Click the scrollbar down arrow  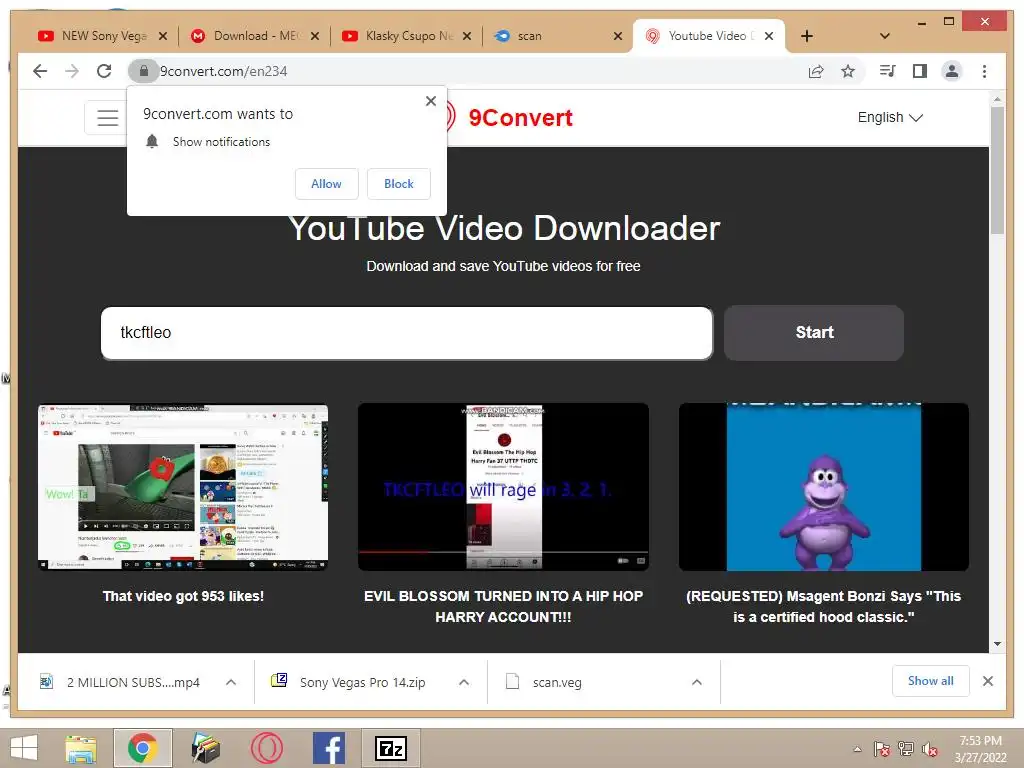click(x=997, y=645)
